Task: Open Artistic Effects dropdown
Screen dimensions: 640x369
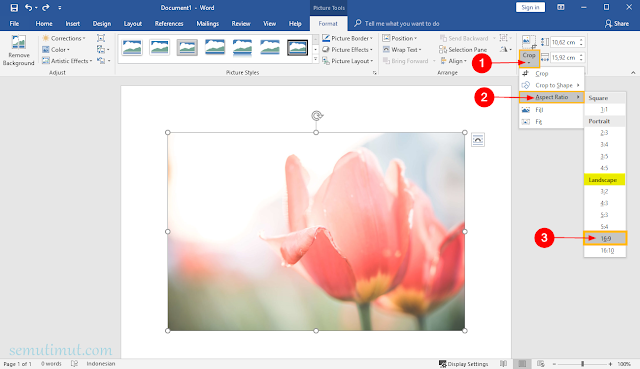Action: 67,61
